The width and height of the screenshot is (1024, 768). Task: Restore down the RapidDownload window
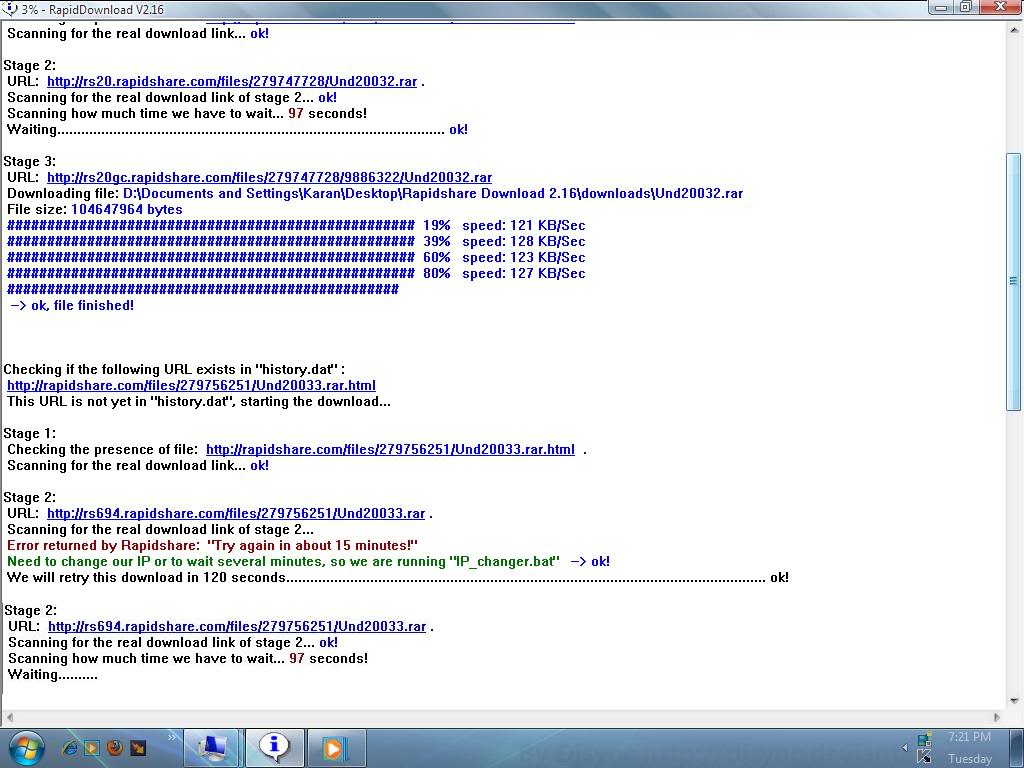[x=966, y=7]
